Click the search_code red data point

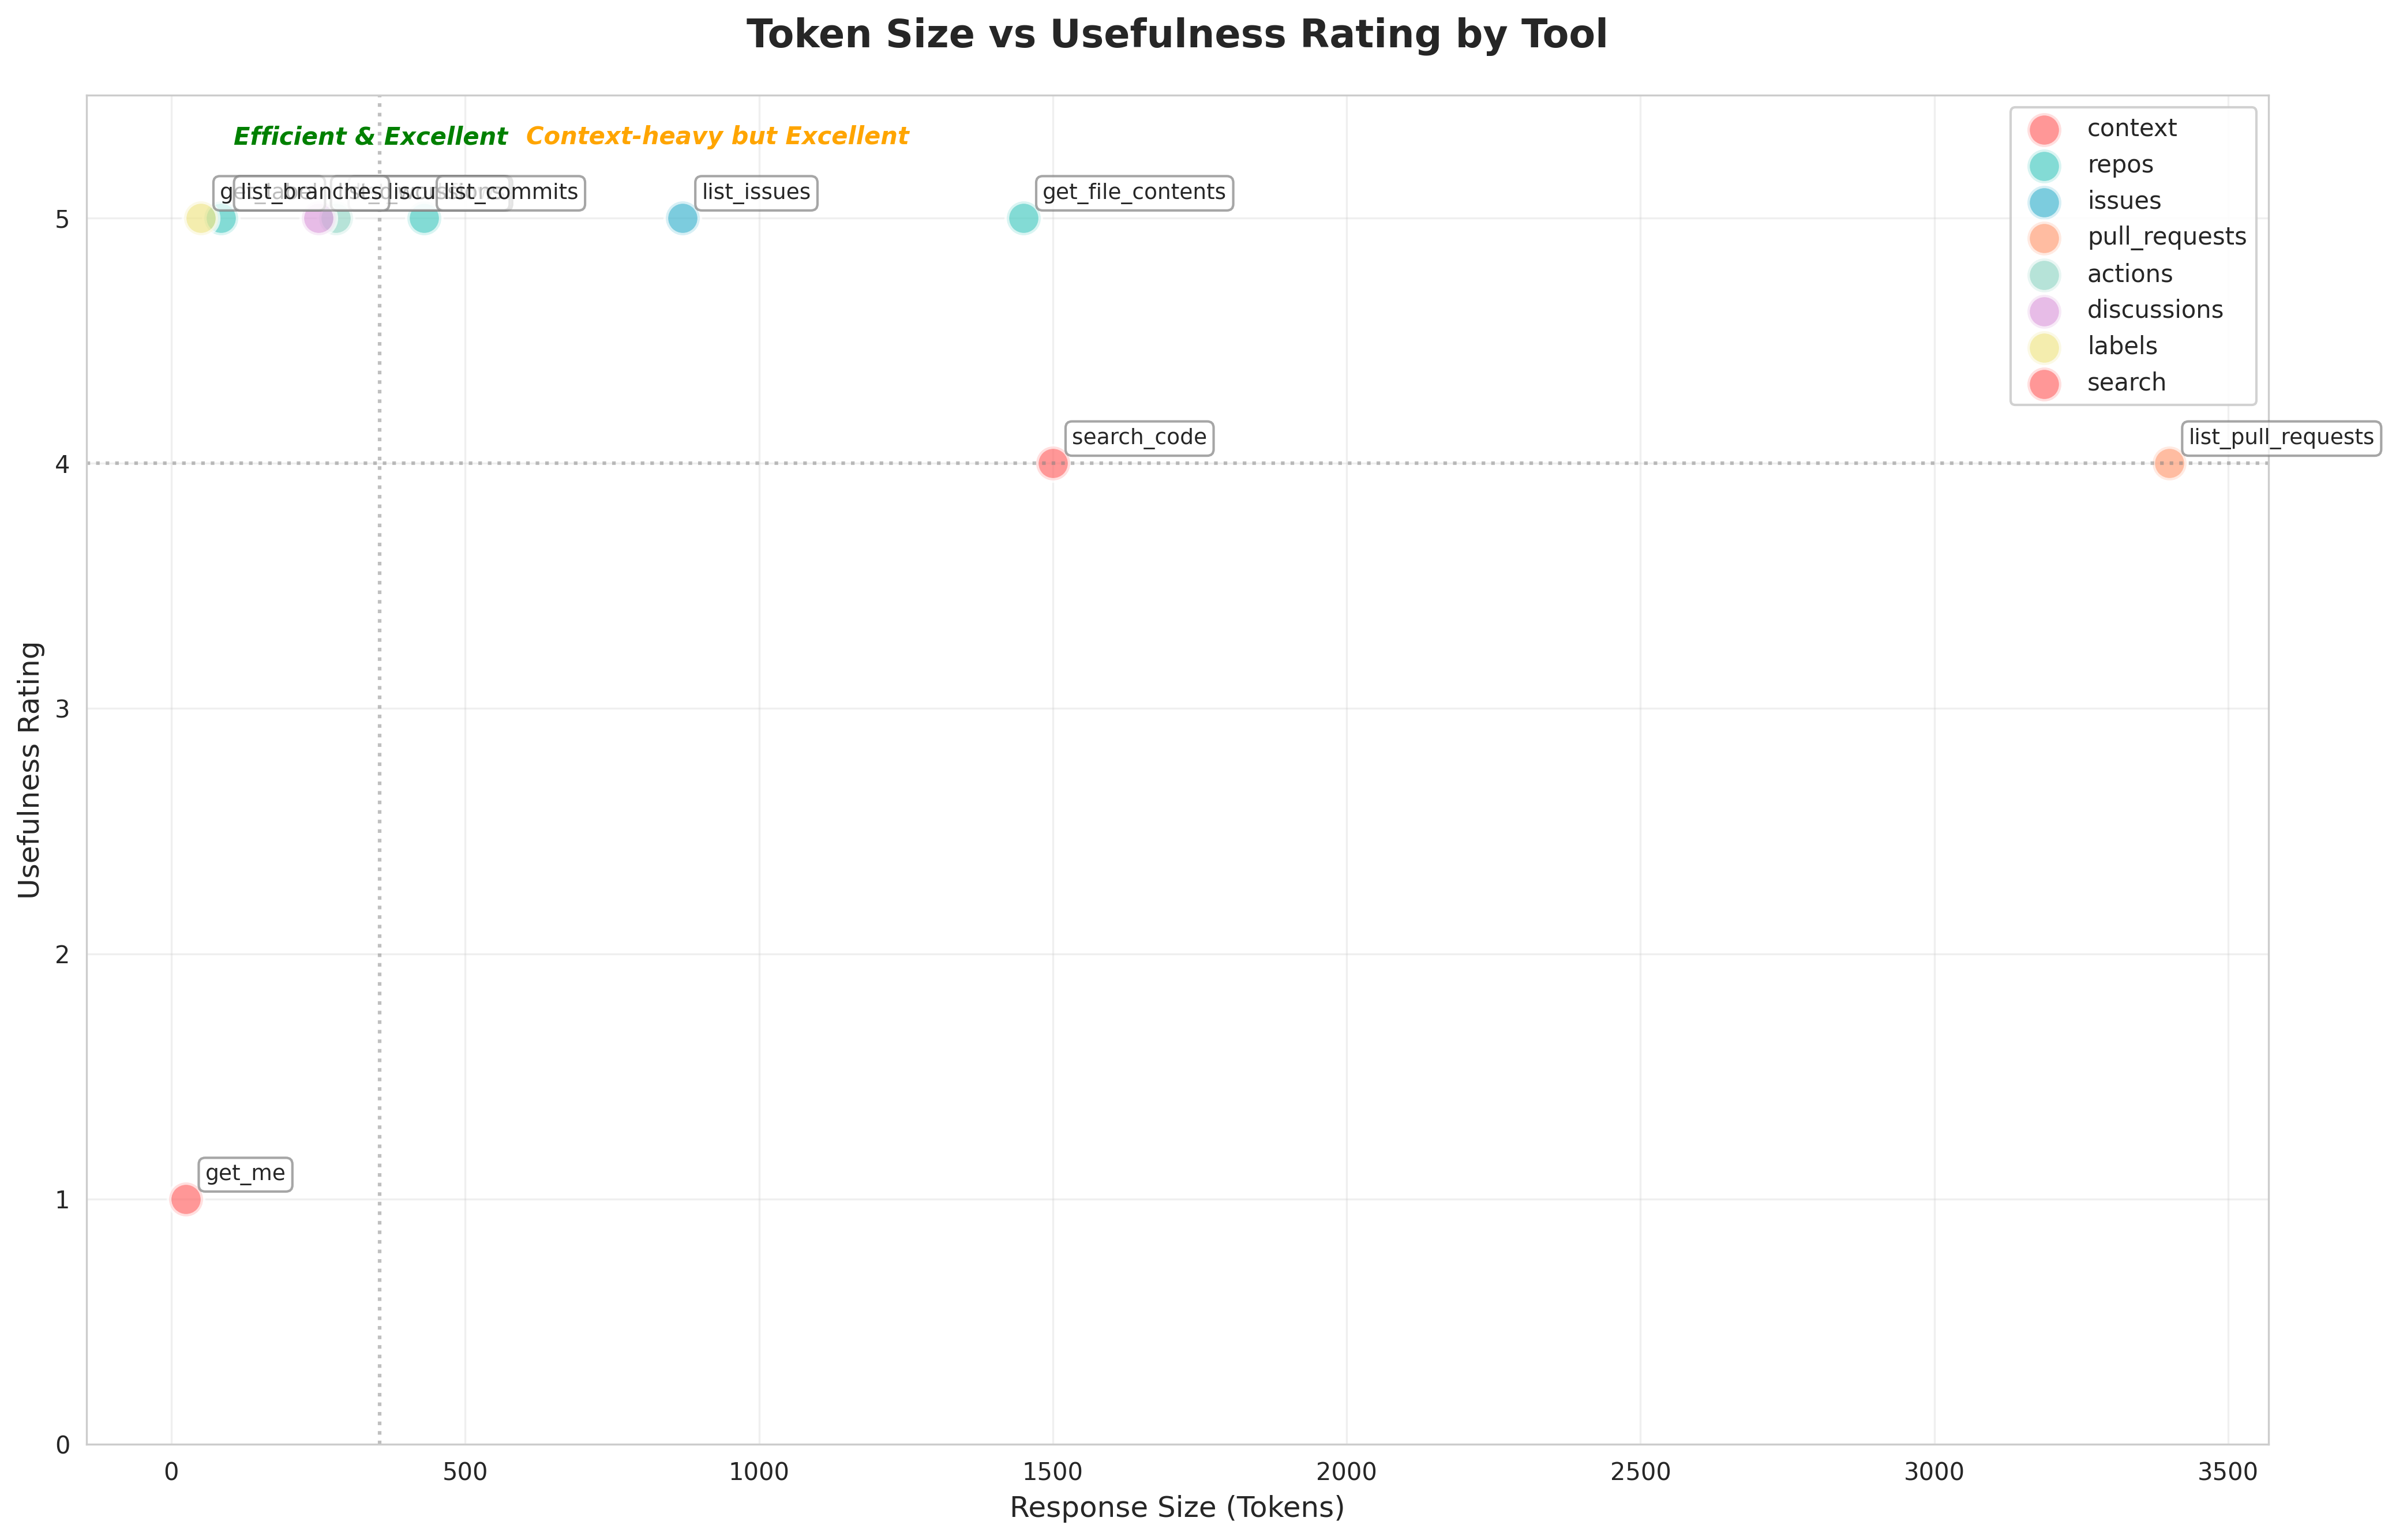1052,463
